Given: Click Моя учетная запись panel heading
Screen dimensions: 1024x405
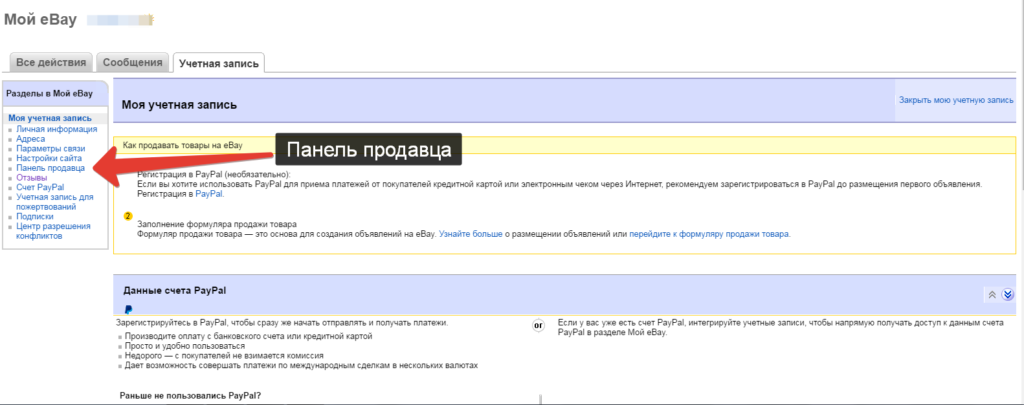Looking at the screenshot, I should click(x=180, y=105).
